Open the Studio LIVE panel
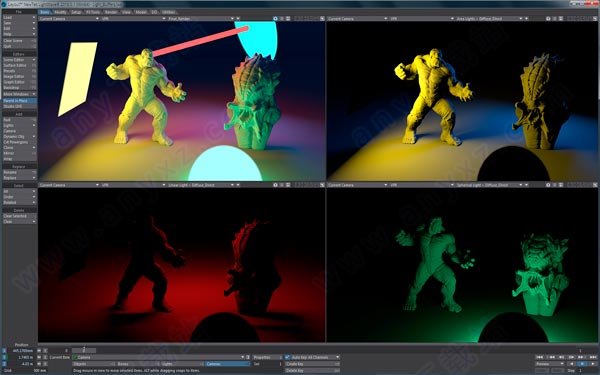The image size is (600, 375). pos(20,106)
